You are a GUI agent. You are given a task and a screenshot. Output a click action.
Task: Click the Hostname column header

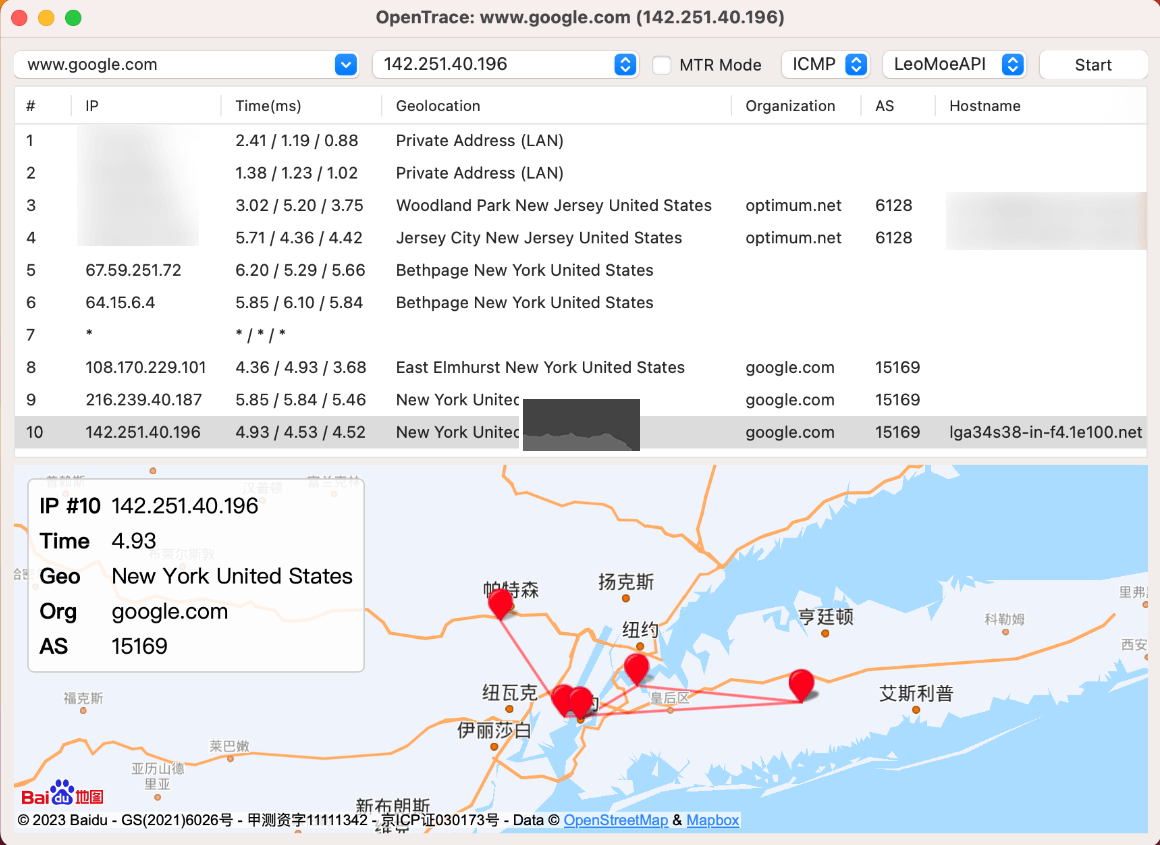pyautogui.click(x=985, y=106)
